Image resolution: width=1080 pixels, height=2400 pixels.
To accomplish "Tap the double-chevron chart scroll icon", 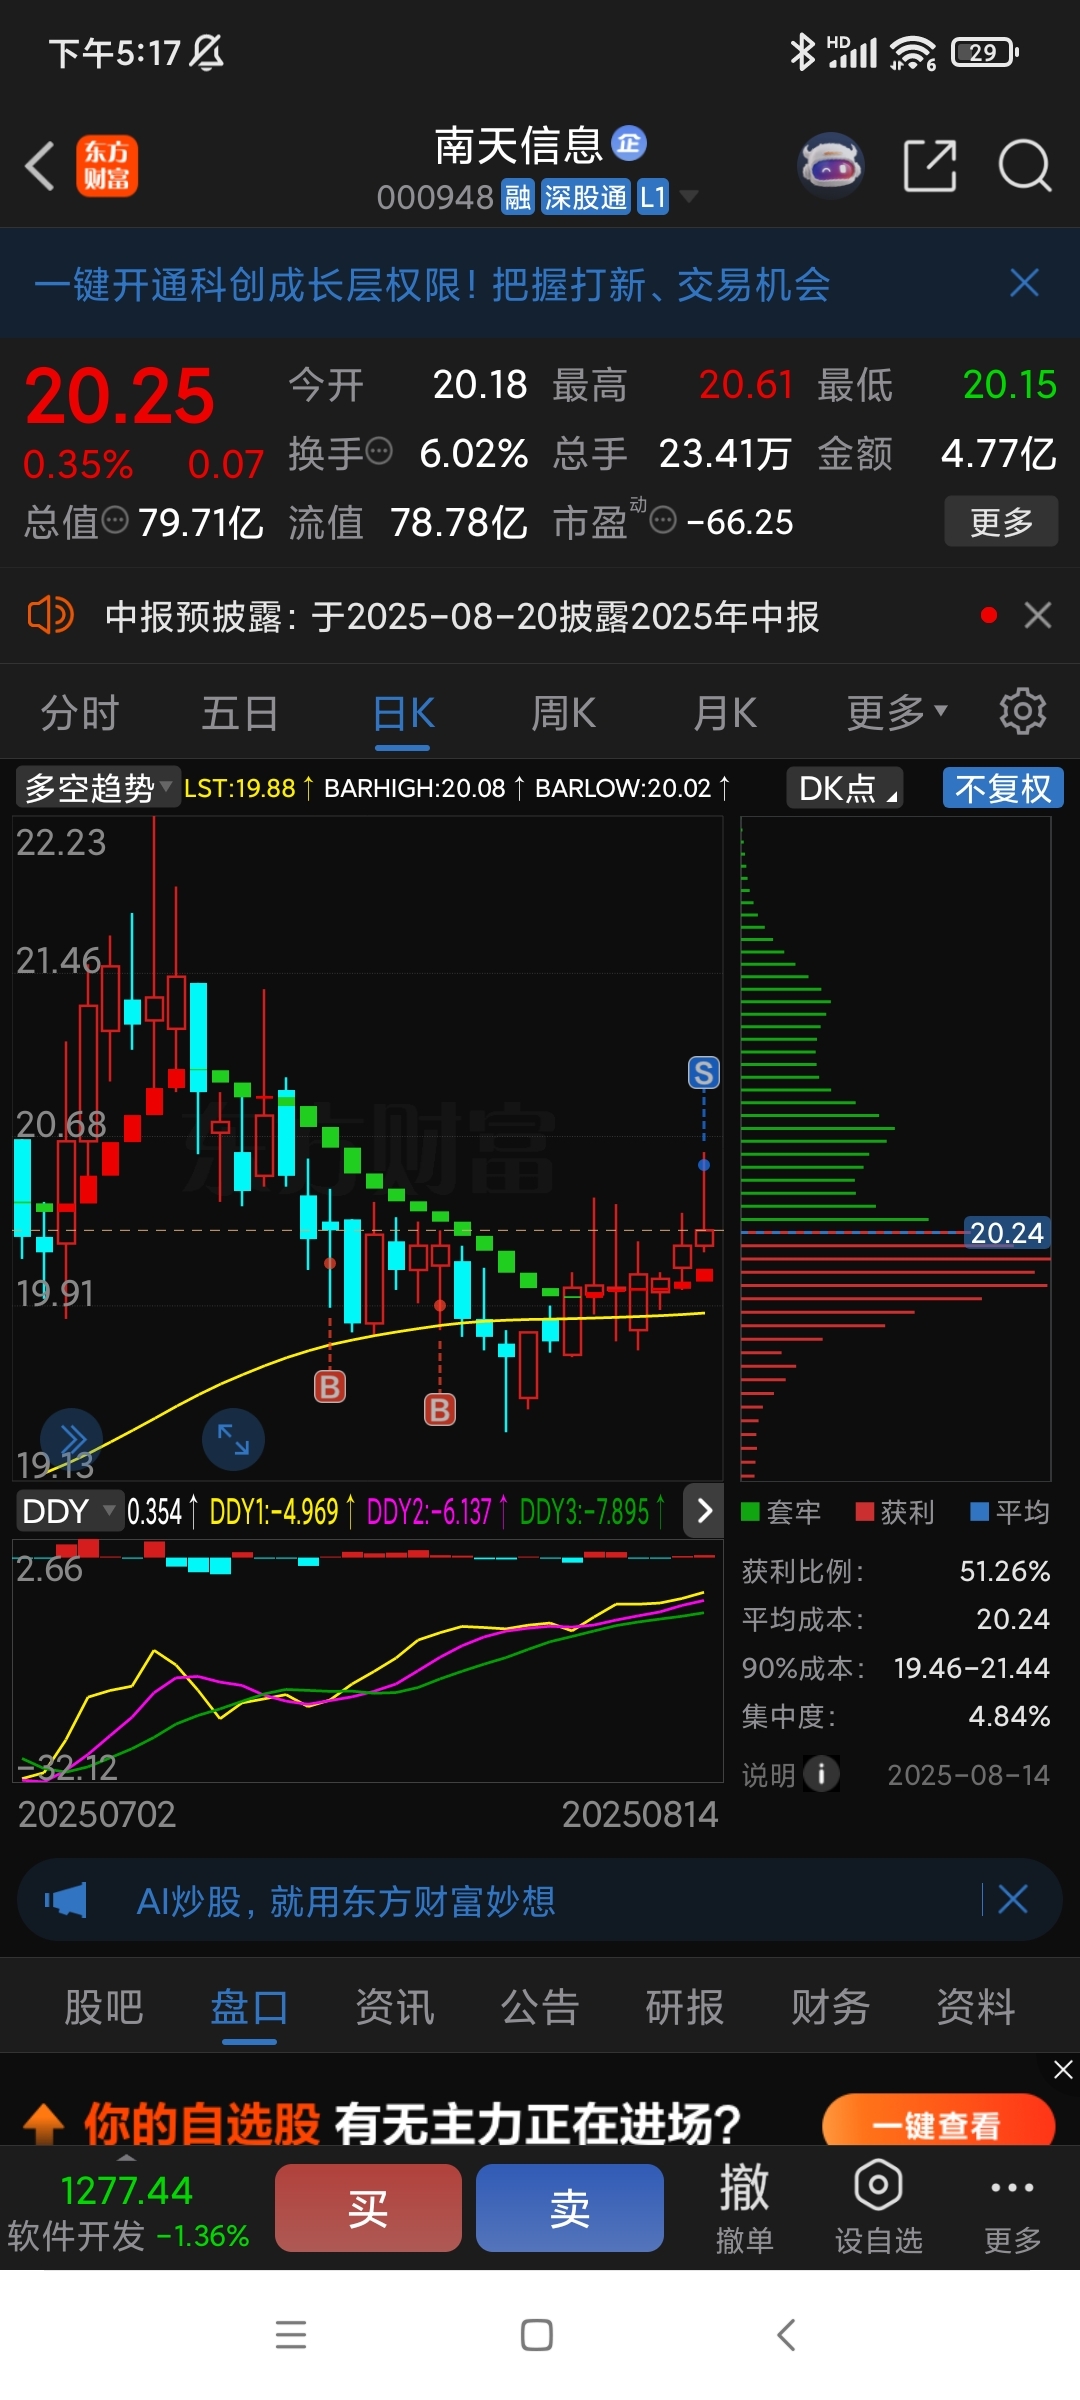I will pos(72,1440).
